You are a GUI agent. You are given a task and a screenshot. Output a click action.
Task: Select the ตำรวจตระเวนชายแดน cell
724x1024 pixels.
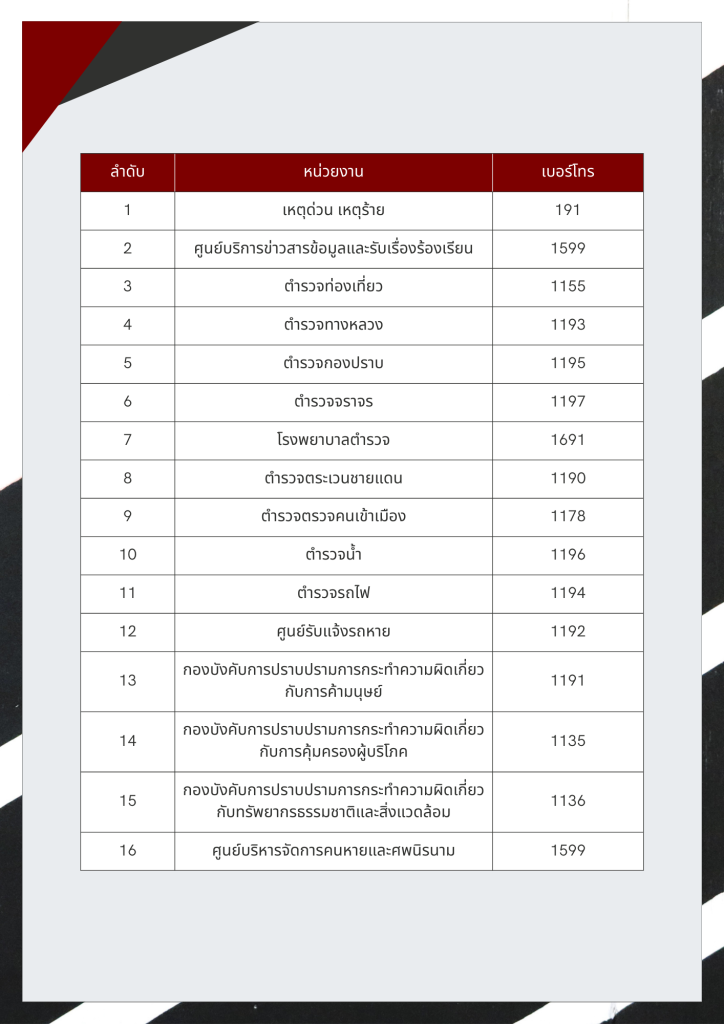[x=333, y=478]
